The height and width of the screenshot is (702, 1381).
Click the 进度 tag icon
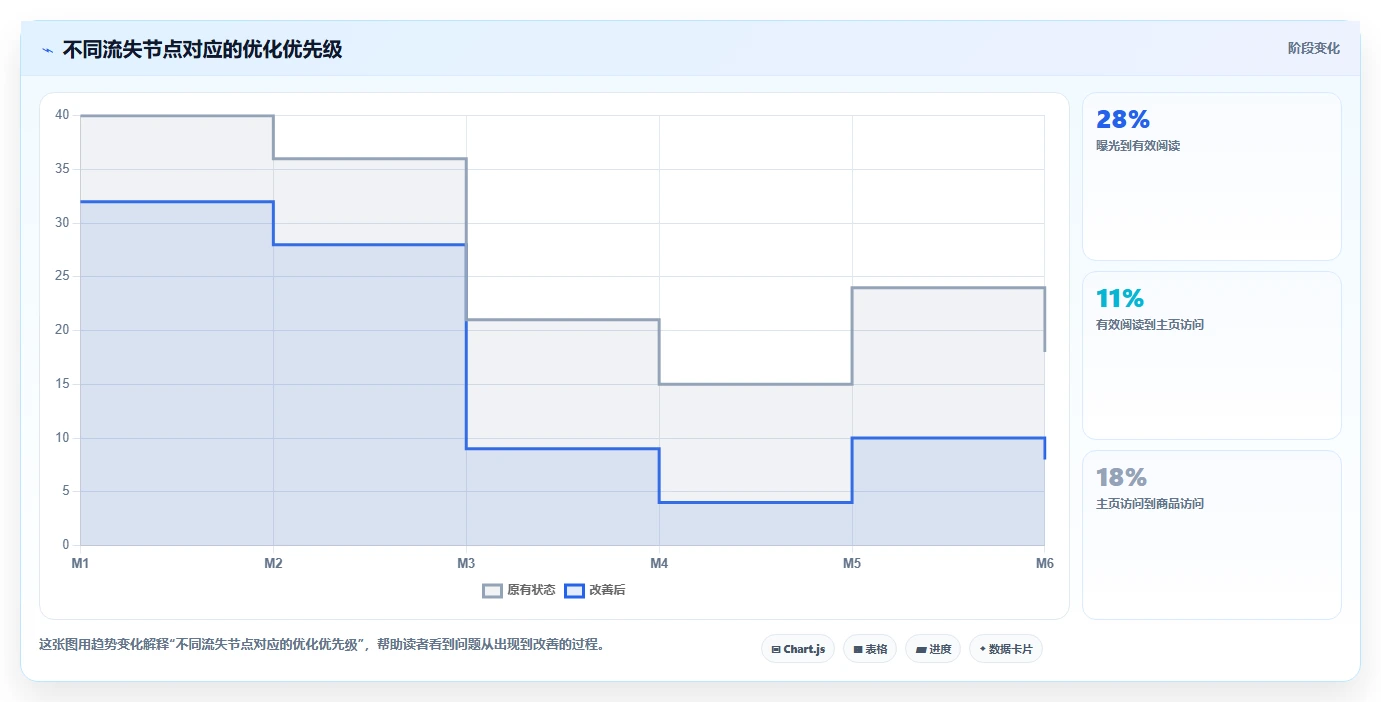[x=921, y=650]
